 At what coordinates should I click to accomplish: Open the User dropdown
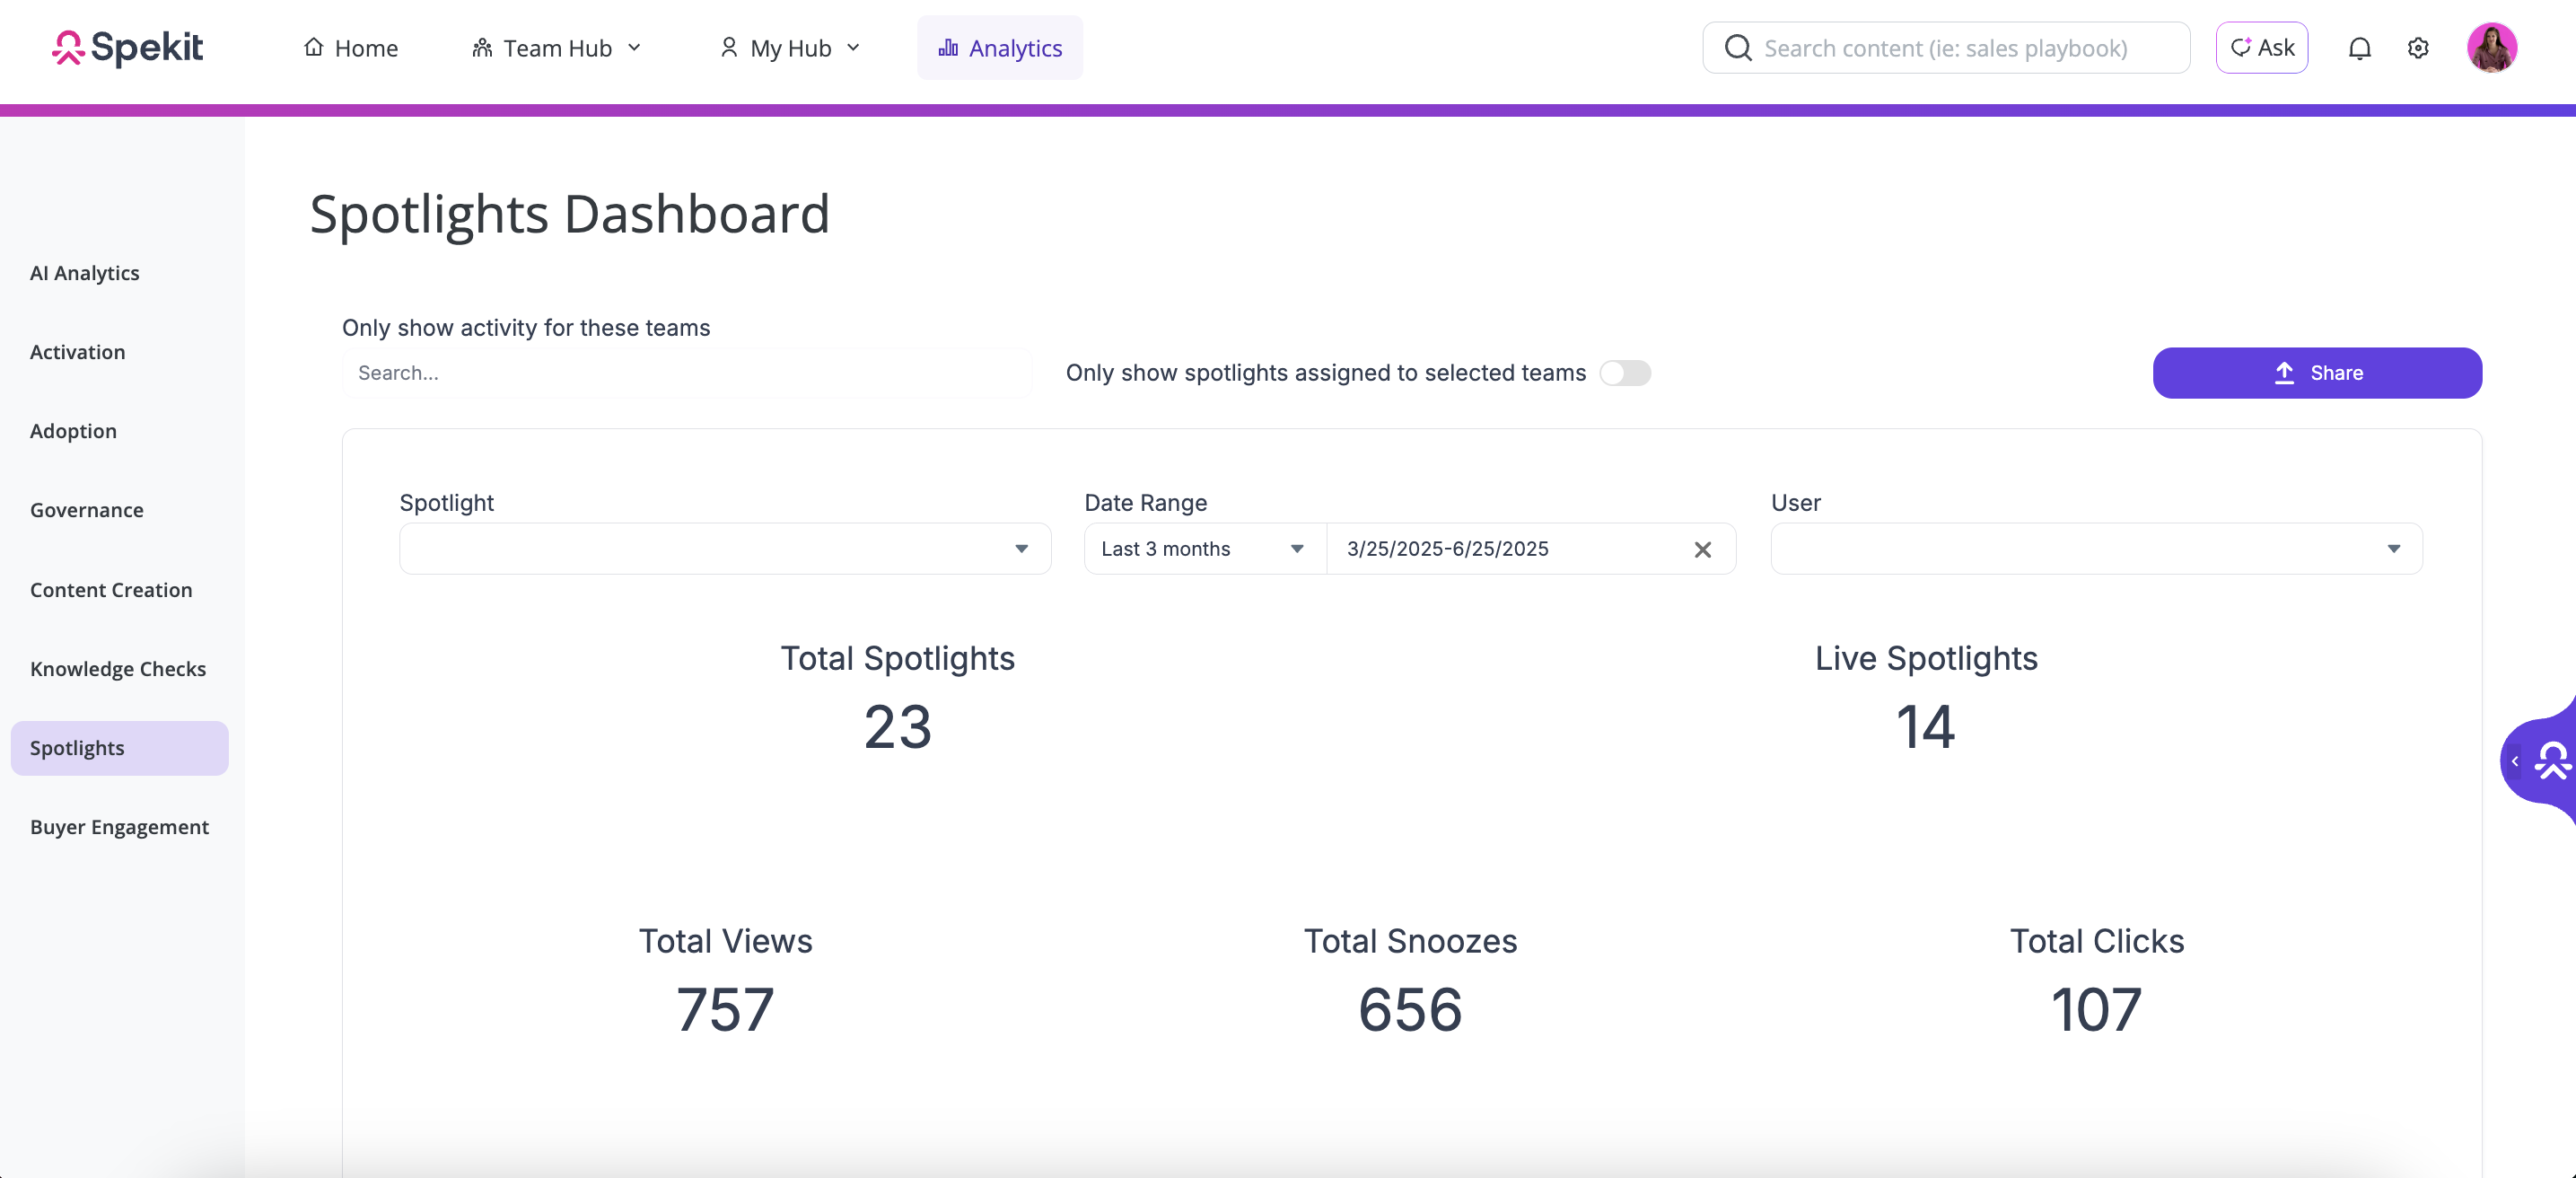pyautogui.click(x=2096, y=549)
